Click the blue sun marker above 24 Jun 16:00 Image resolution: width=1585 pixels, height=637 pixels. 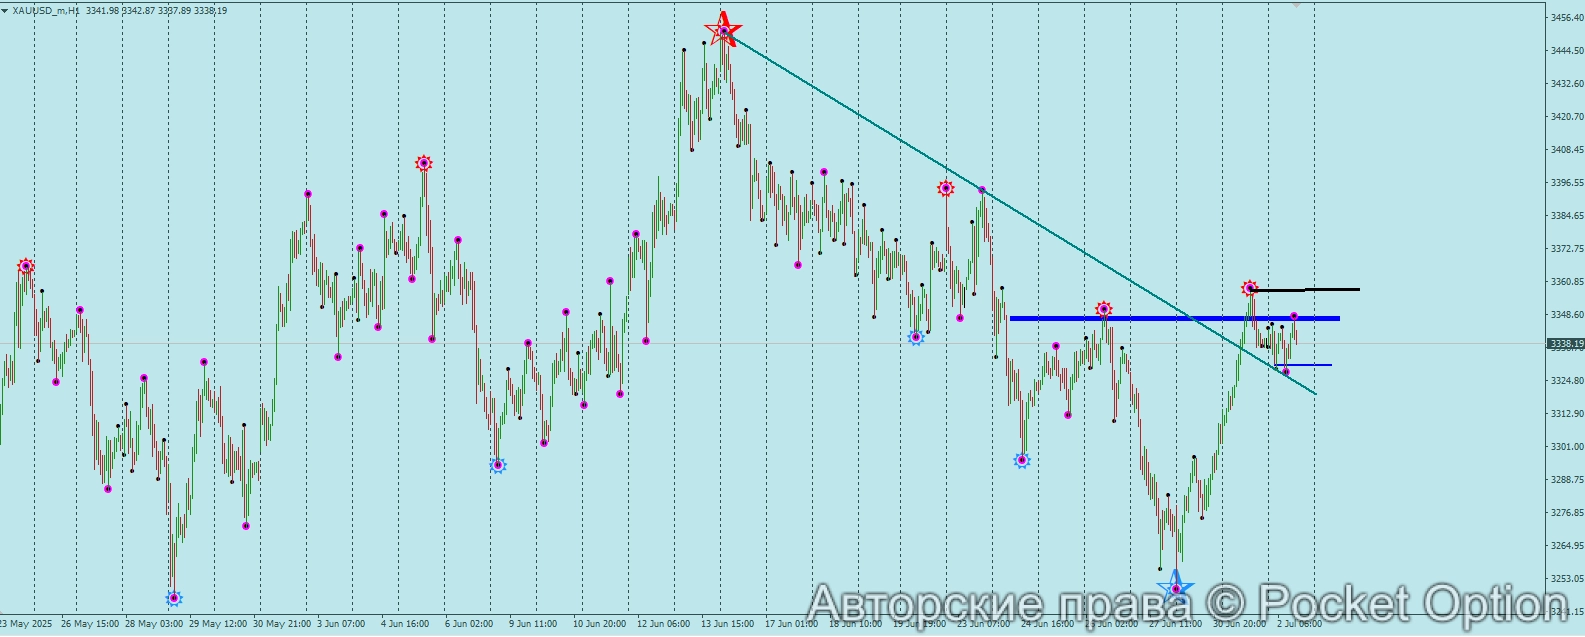click(1021, 461)
